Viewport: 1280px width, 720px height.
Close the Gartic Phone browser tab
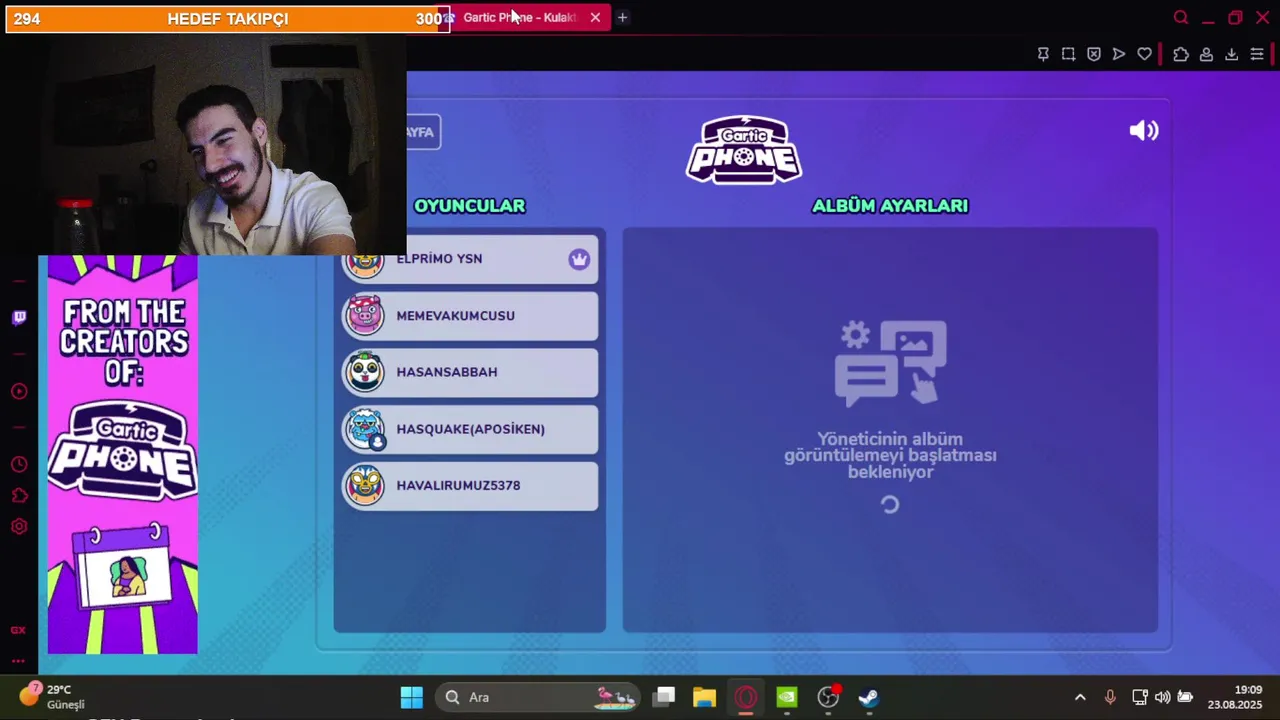595,17
